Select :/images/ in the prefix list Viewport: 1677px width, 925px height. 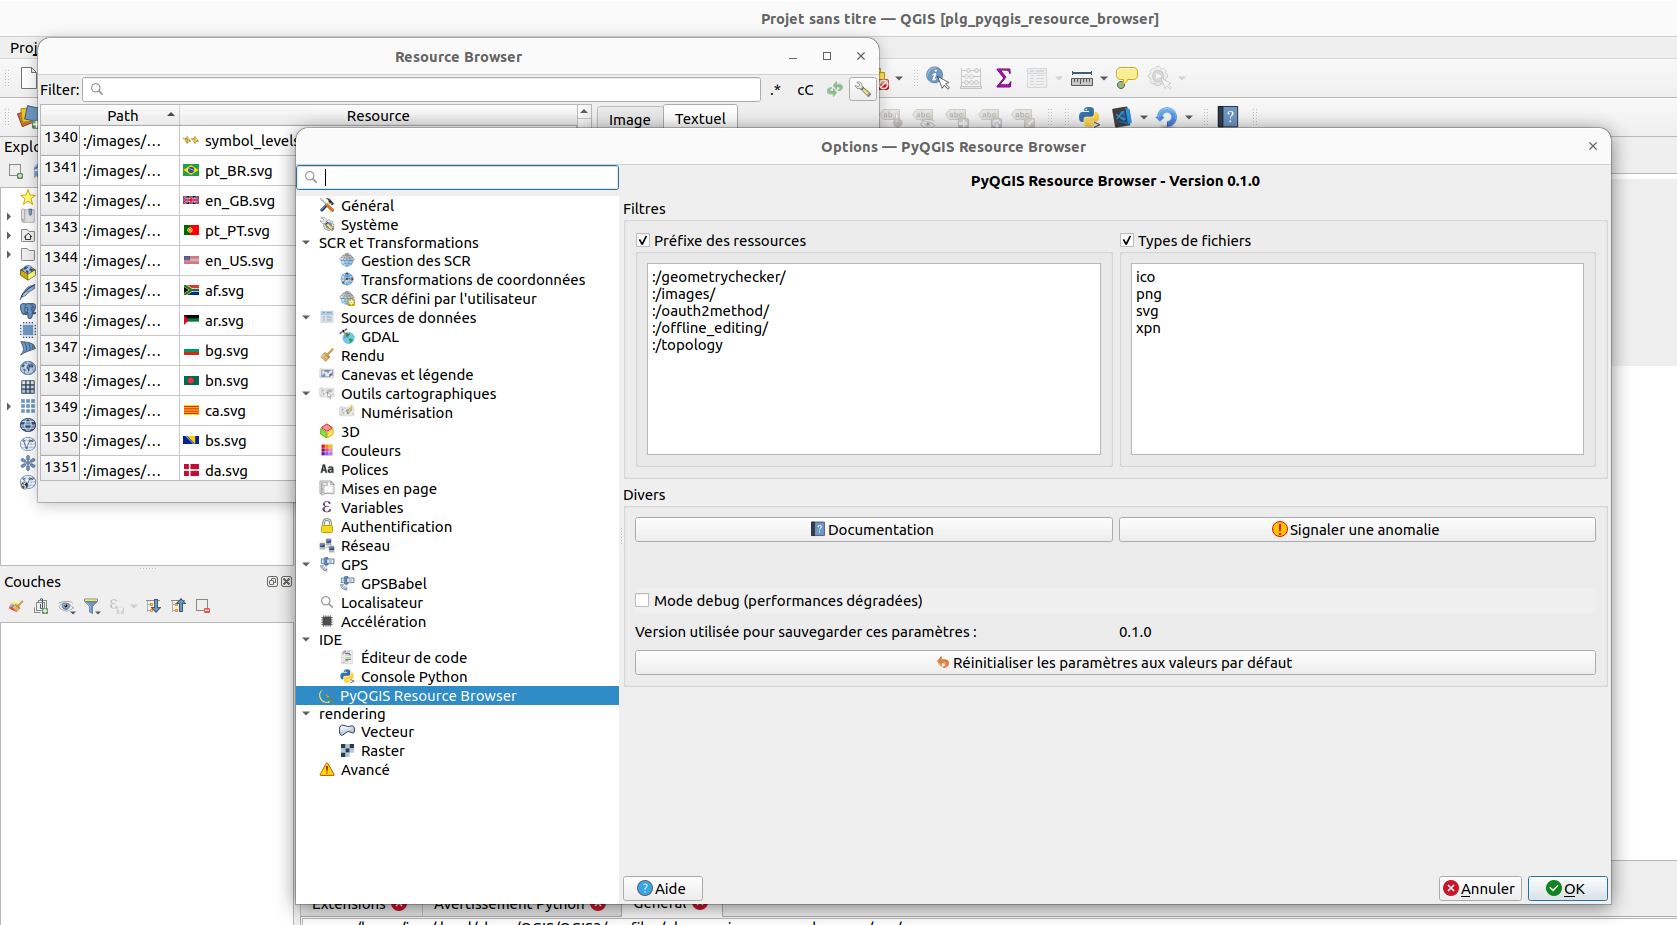tap(684, 294)
